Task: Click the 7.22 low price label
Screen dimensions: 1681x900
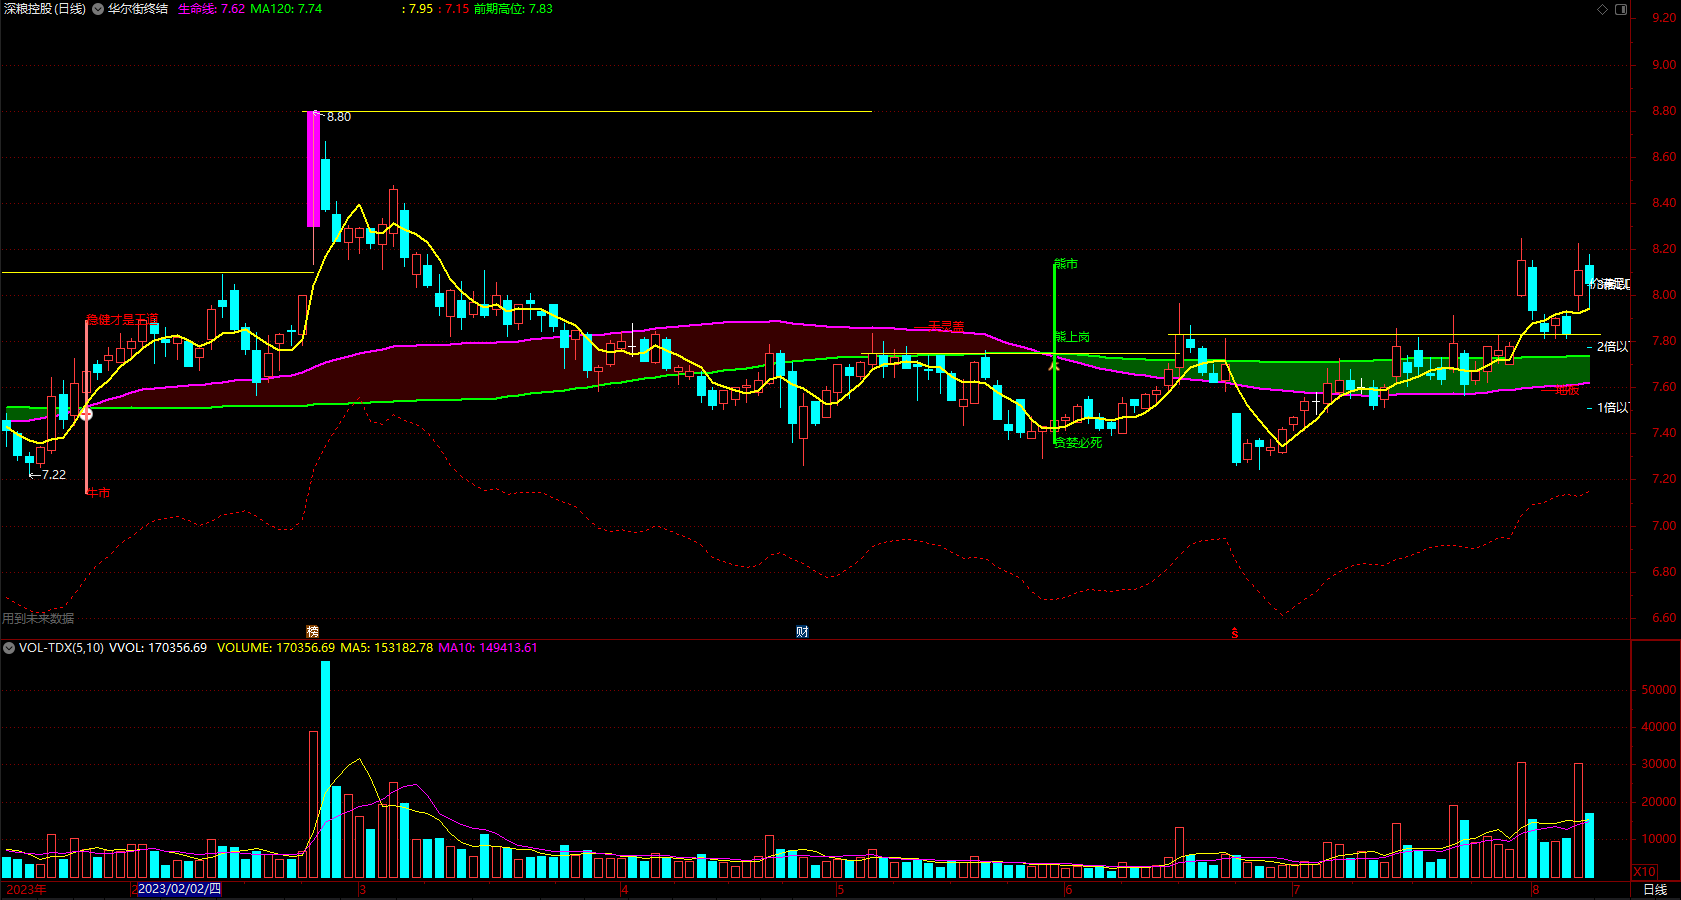Action: point(54,475)
